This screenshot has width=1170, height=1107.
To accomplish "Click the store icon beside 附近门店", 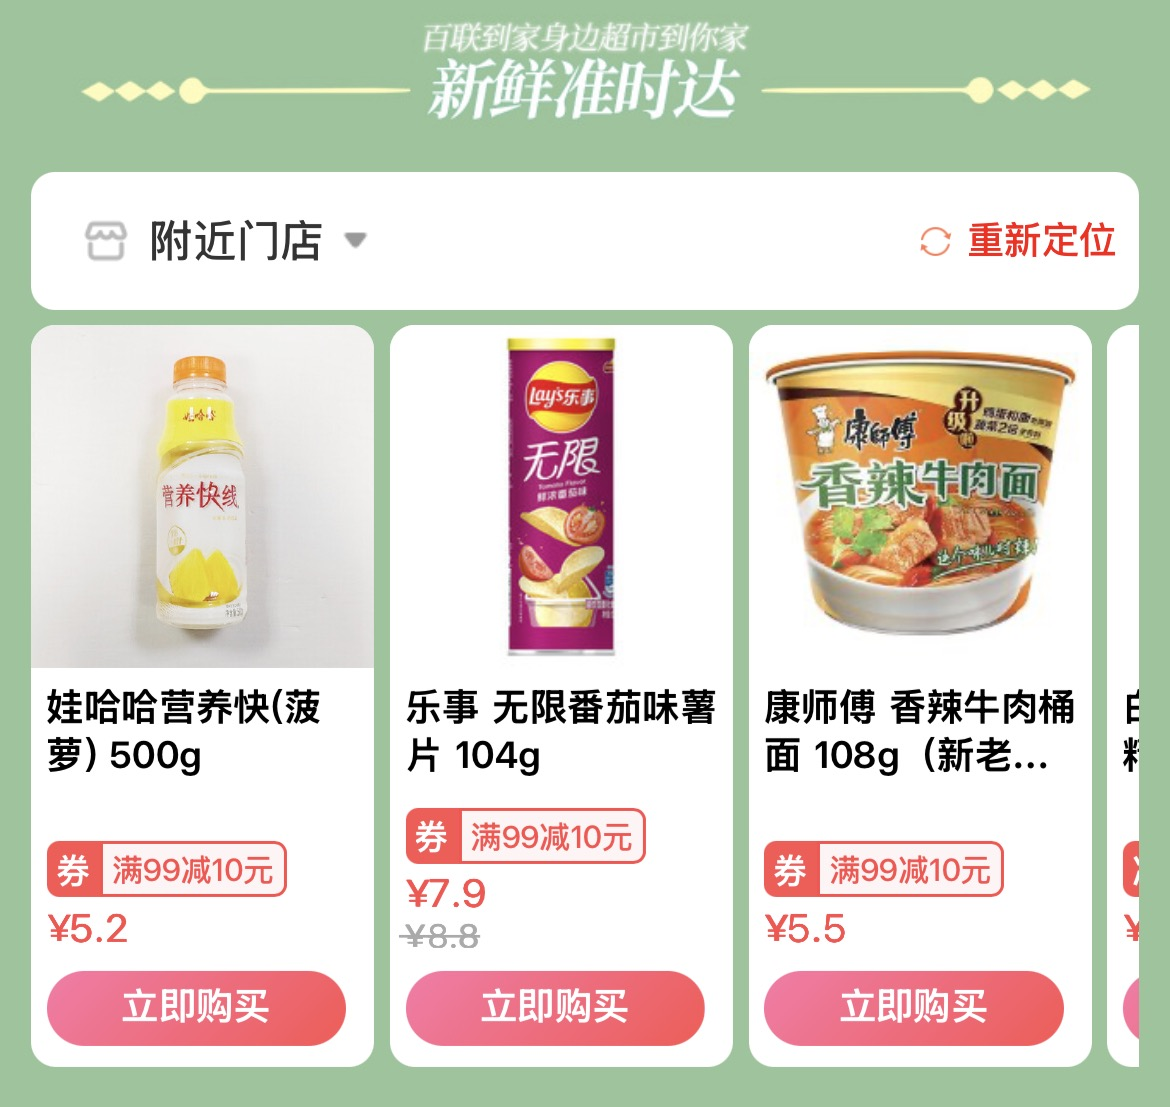I will pos(105,240).
